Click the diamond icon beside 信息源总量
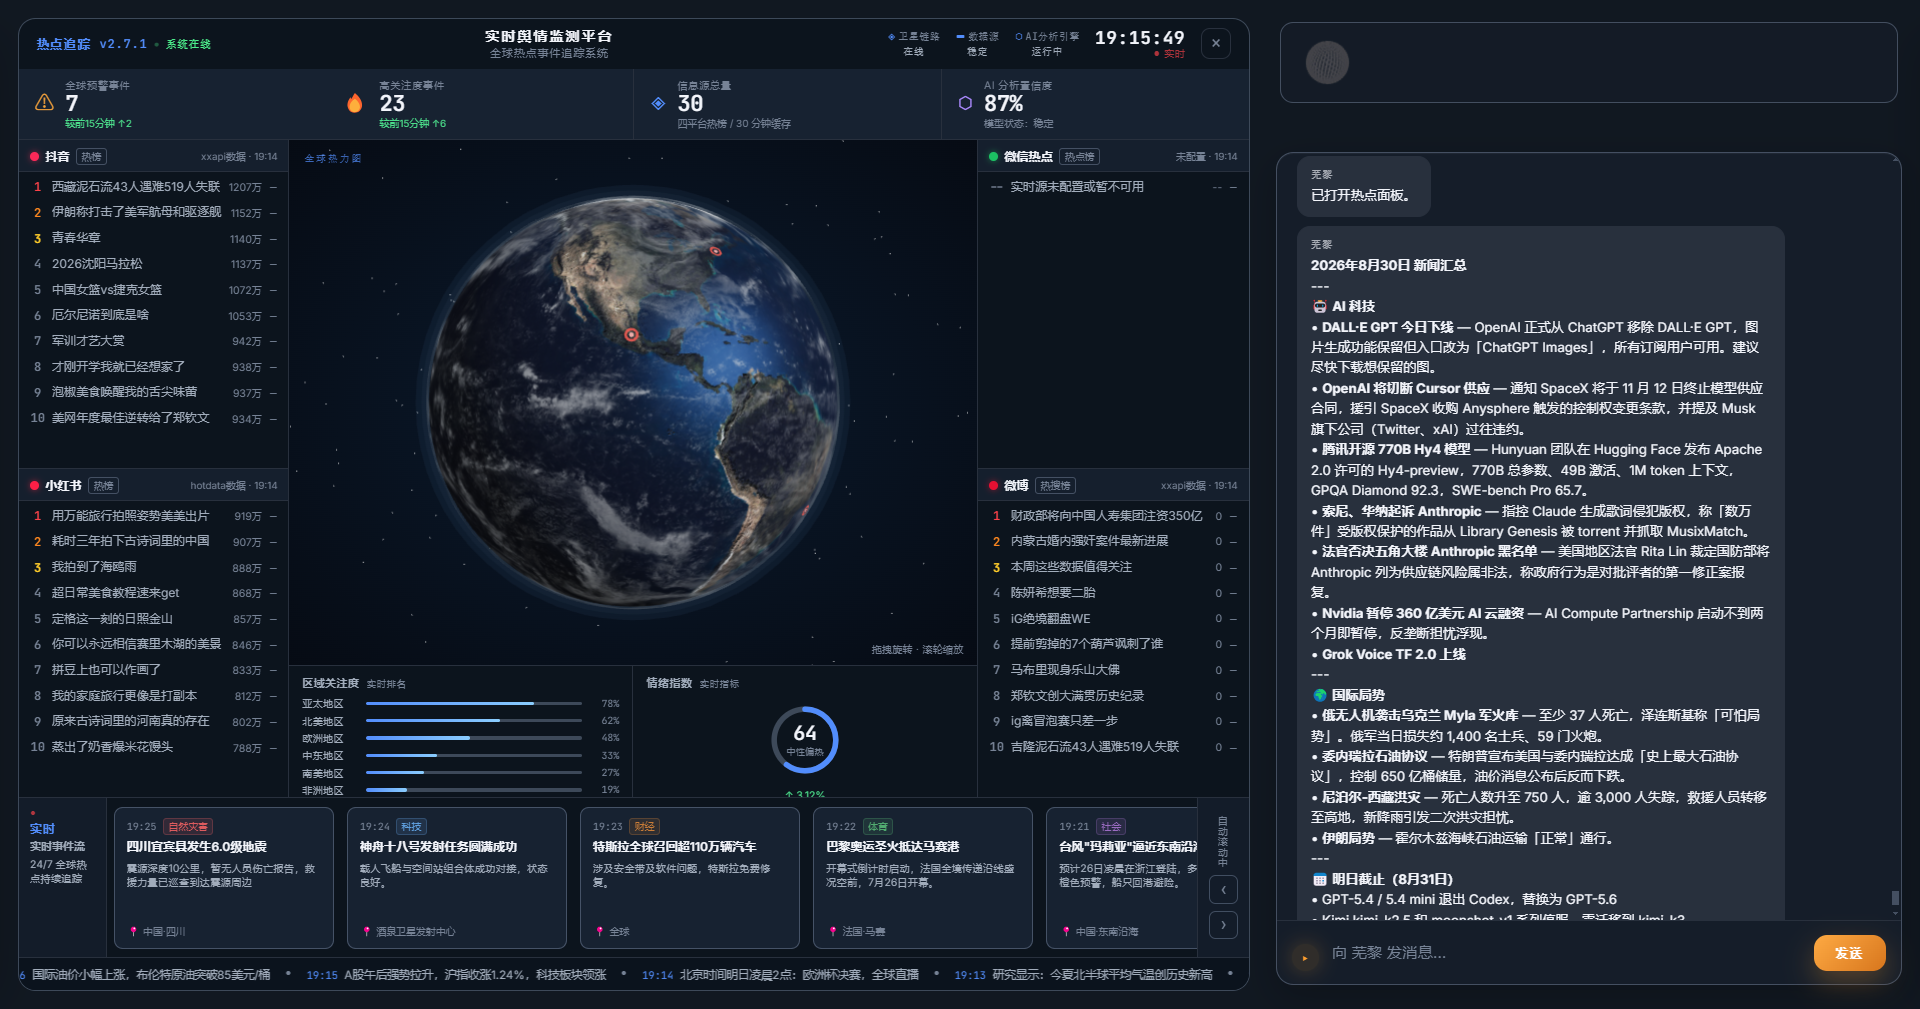This screenshot has width=1920, height=1009. tap(658, 103)
